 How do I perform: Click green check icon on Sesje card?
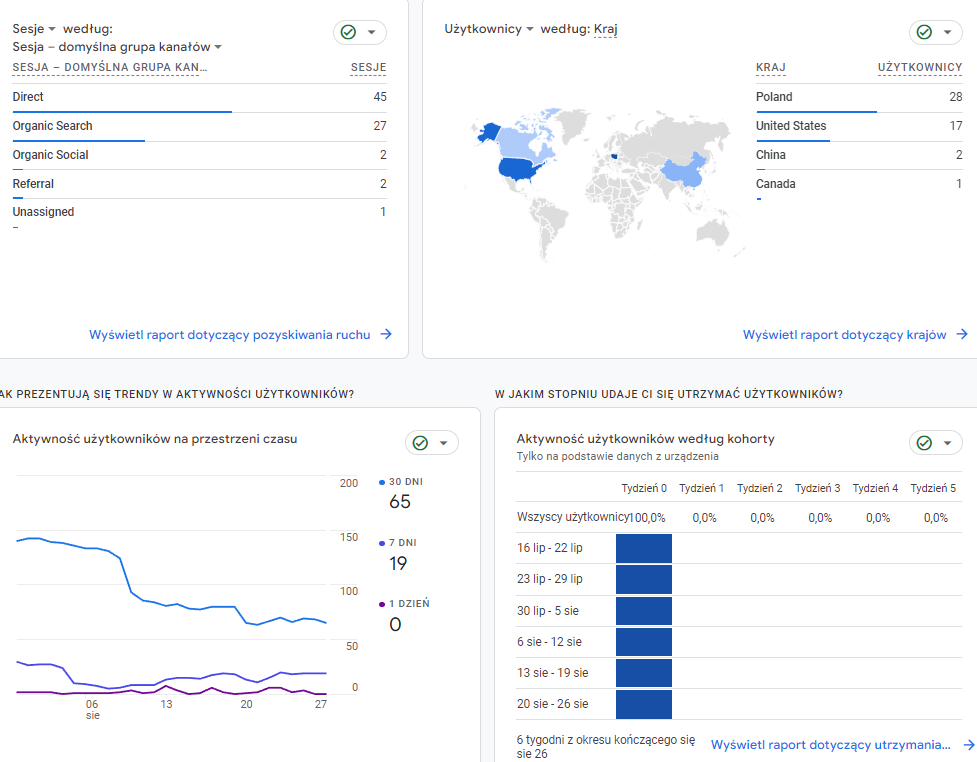click(x=348, y=32)
